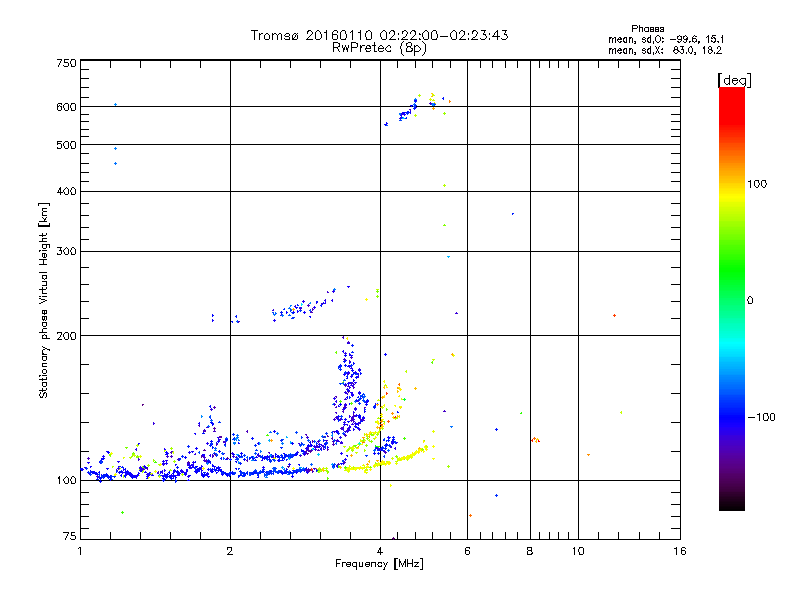Click the '[deg]' colorbar unit label
800x600 pixels.
[734, 80]
